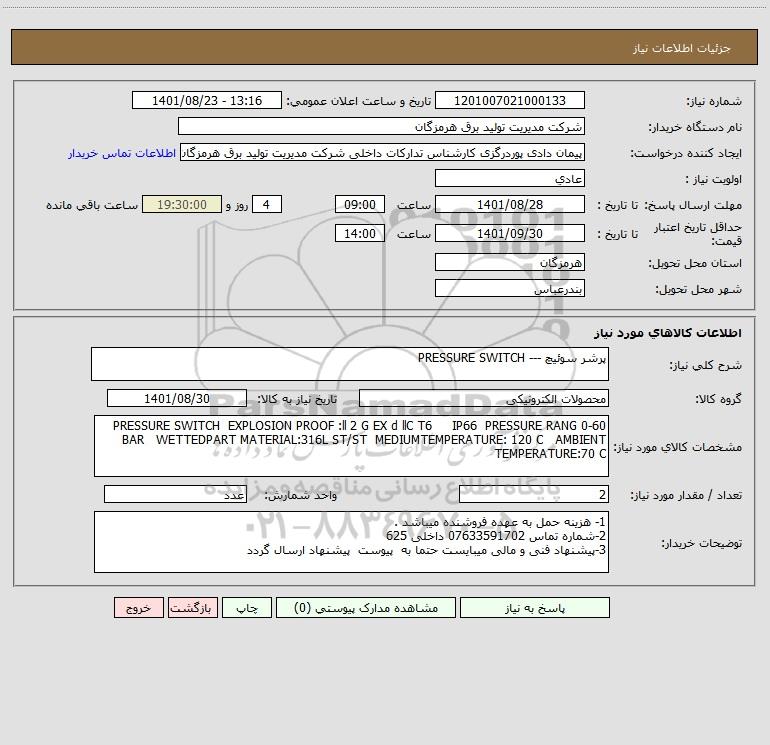The image size is (770, 745).
Task: Click the label مهلت ارسال پاسخ
Action: point(693,205)
